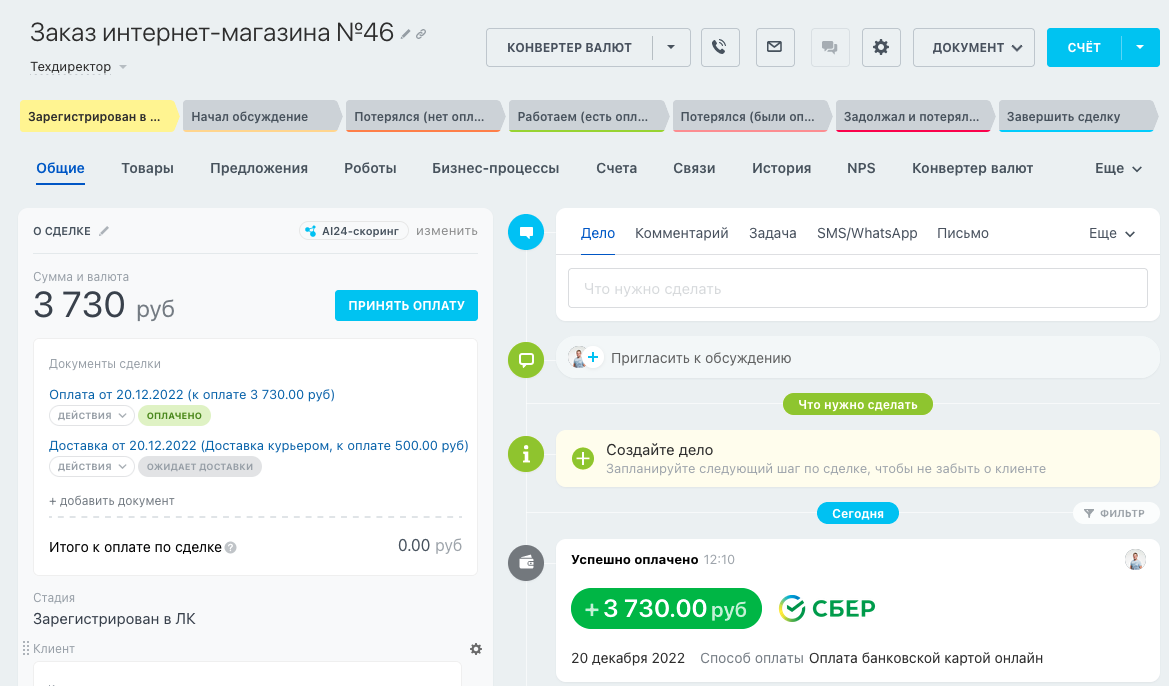The image size is (1169, 686).
Task: Open settings via the gear icon in header
Action: (x=881, y=47)
